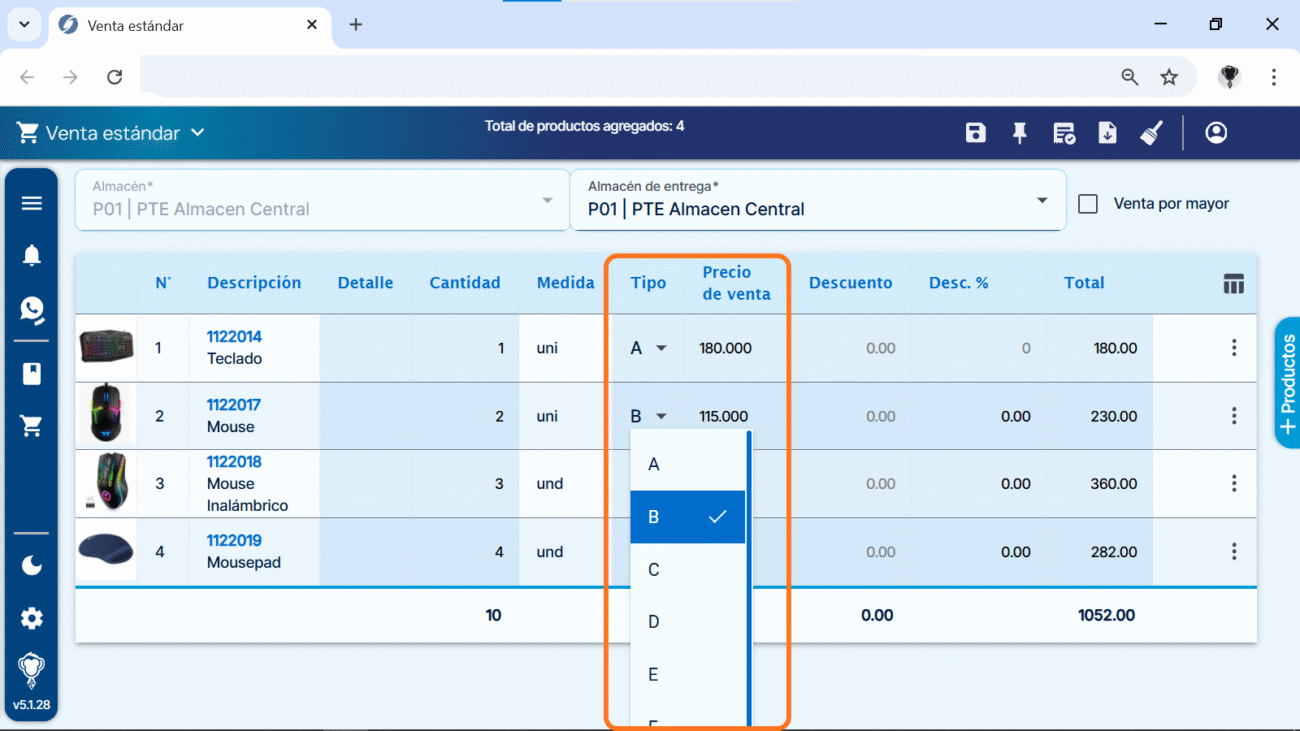The width and height of the screenshot is (1300, 731).
Task: Click product code link 1122018
Action: point(234,462)
